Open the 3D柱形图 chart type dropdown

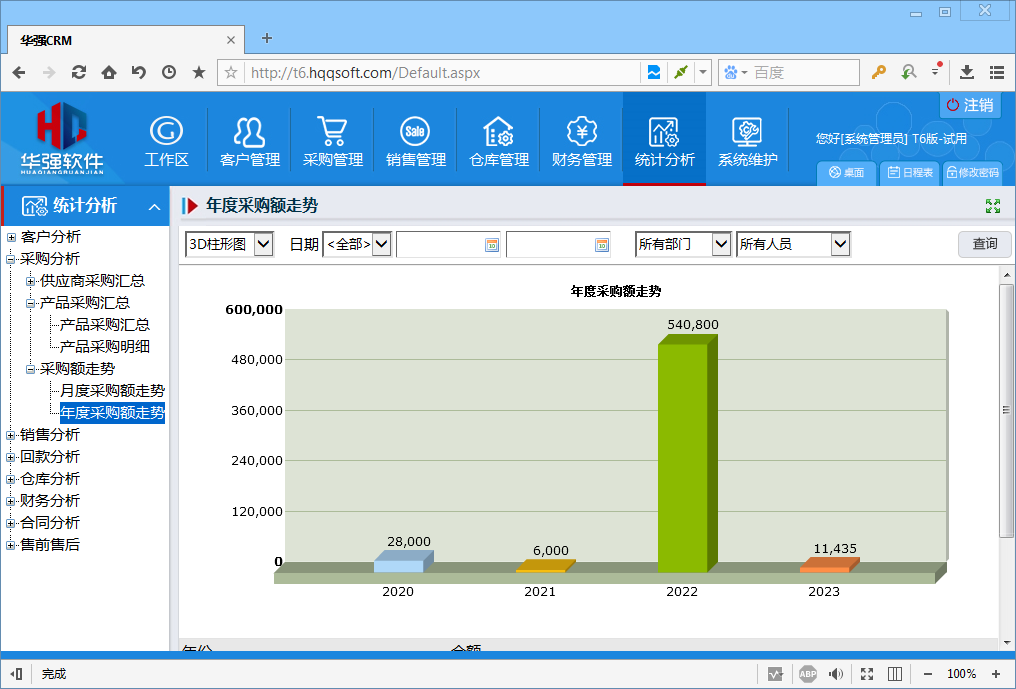pos(229,244)
